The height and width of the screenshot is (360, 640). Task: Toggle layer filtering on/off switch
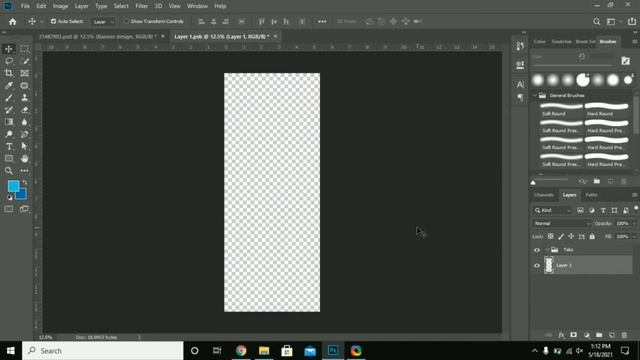click(x=636, y=209)
